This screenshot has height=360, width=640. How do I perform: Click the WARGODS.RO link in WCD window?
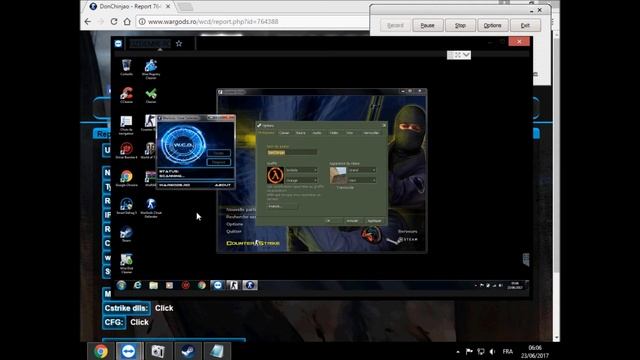[x=174, y=185]
